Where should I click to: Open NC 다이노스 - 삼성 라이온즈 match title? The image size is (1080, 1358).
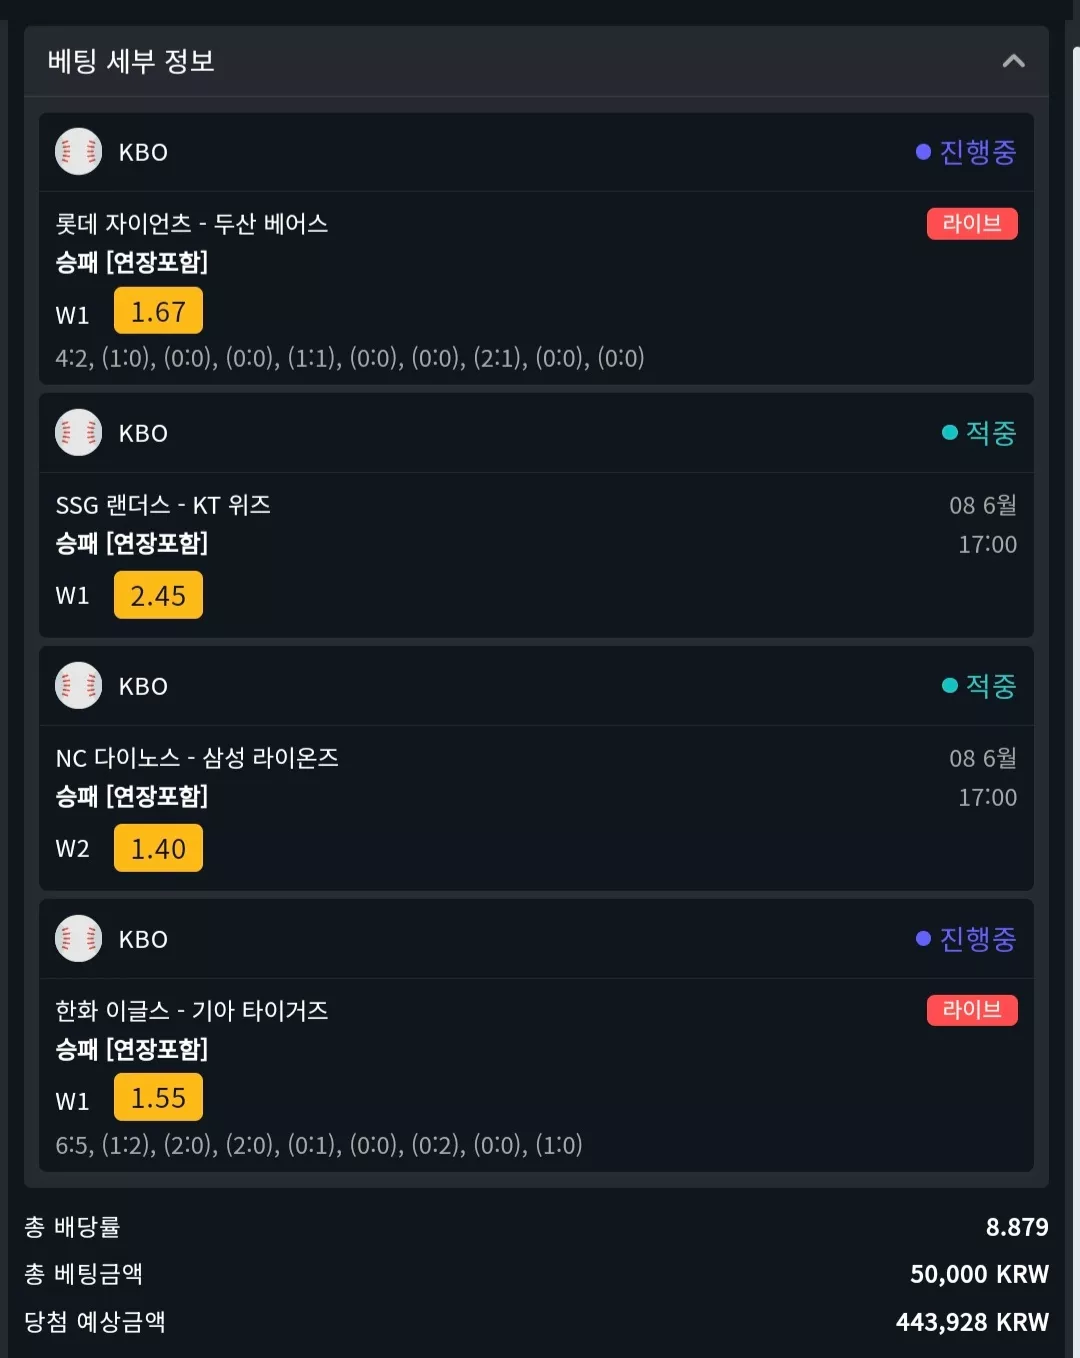point(197,758)
